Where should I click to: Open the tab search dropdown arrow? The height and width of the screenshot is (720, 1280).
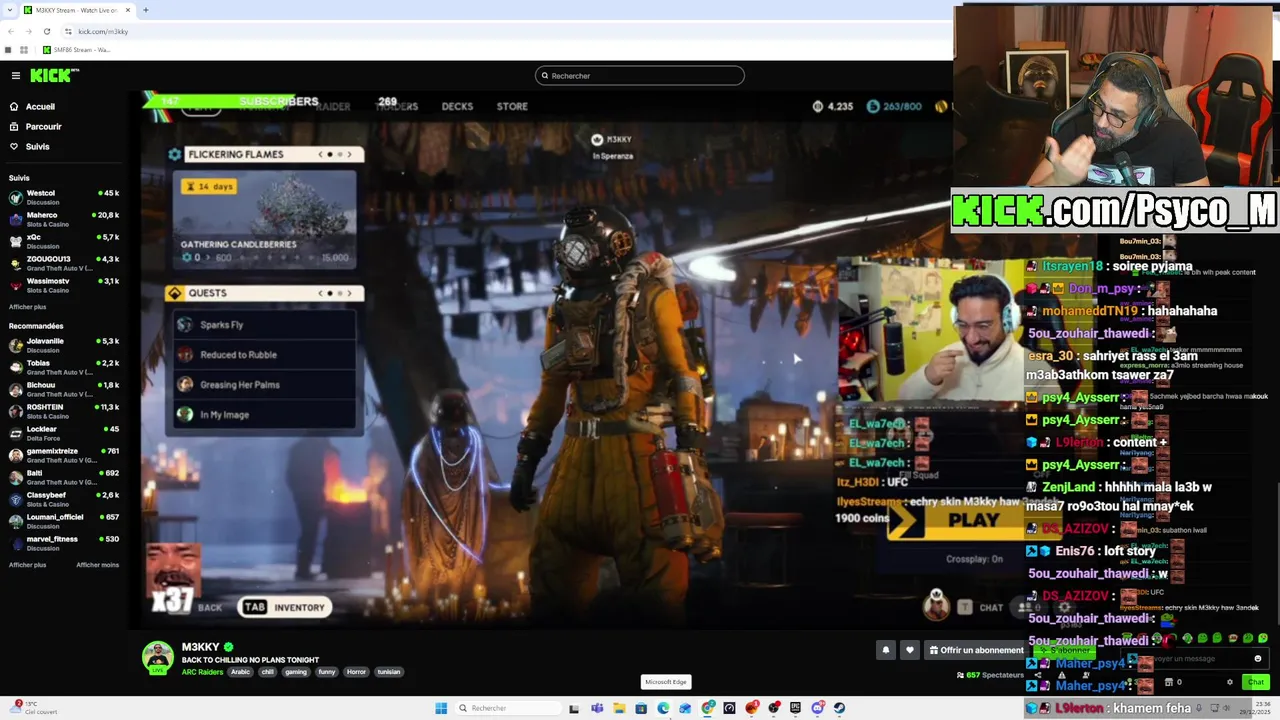[x=10, y=10]
